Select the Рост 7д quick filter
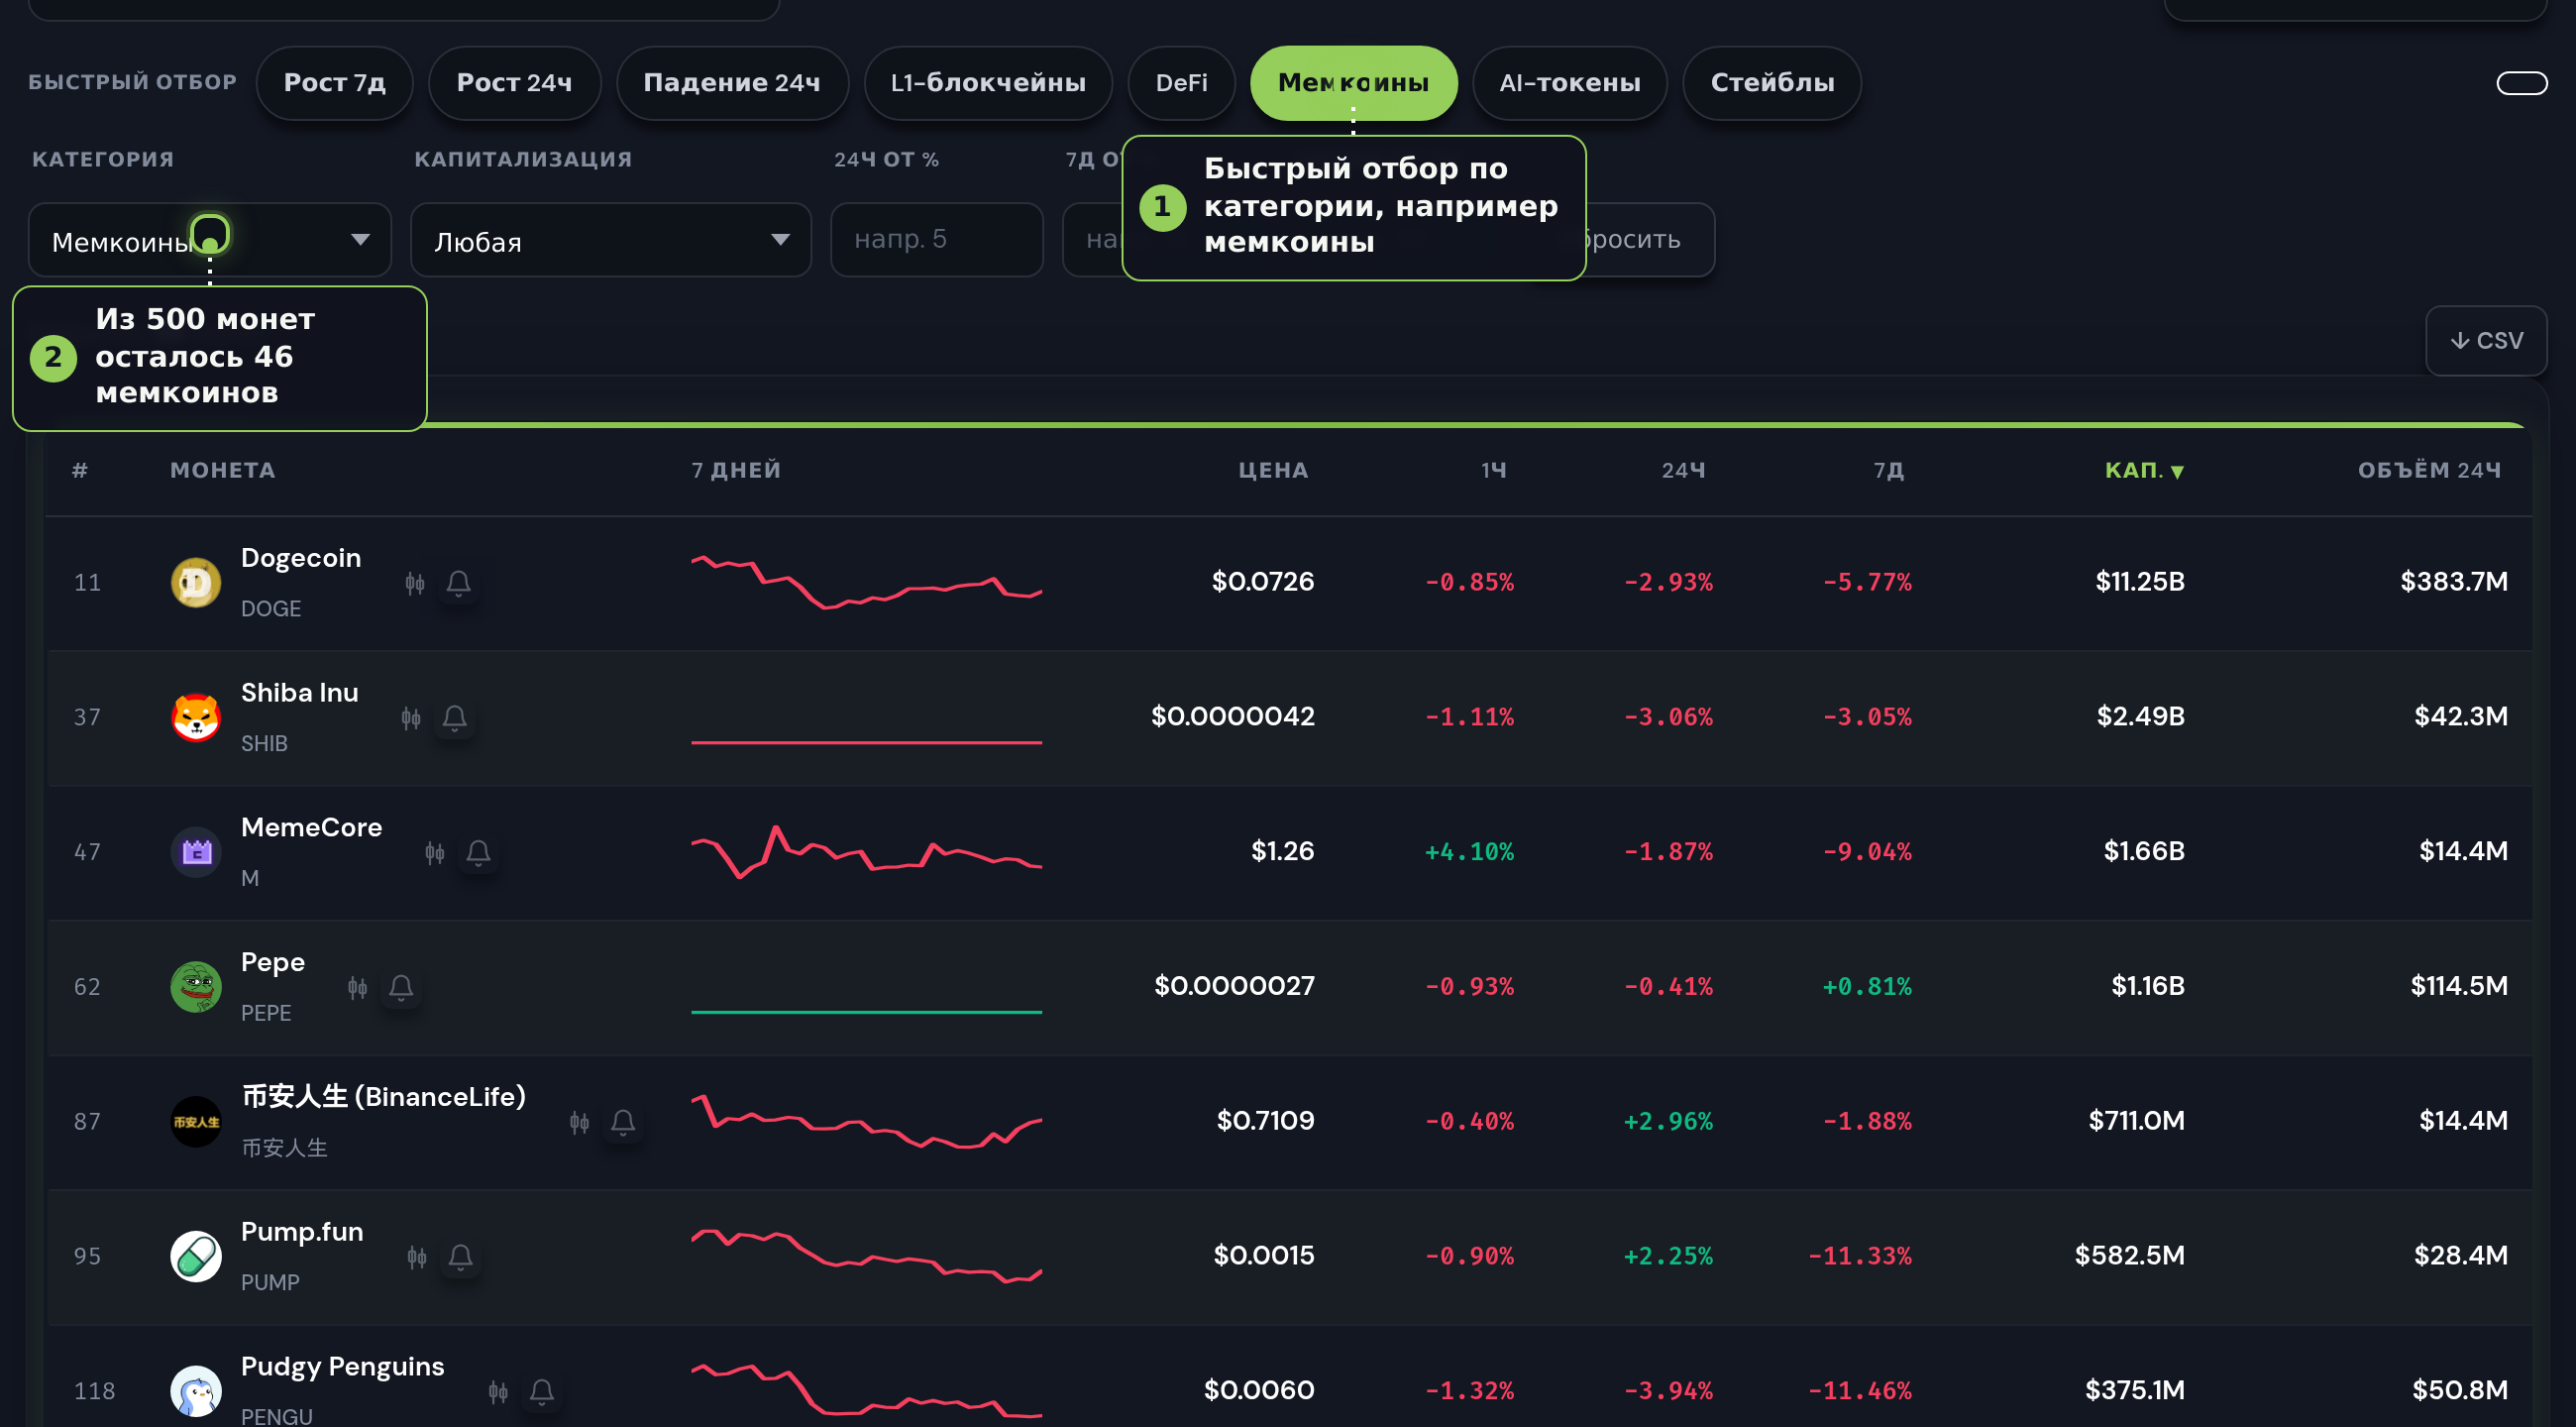This screenshot has height=1427, width=2576. tap(334, 83)
